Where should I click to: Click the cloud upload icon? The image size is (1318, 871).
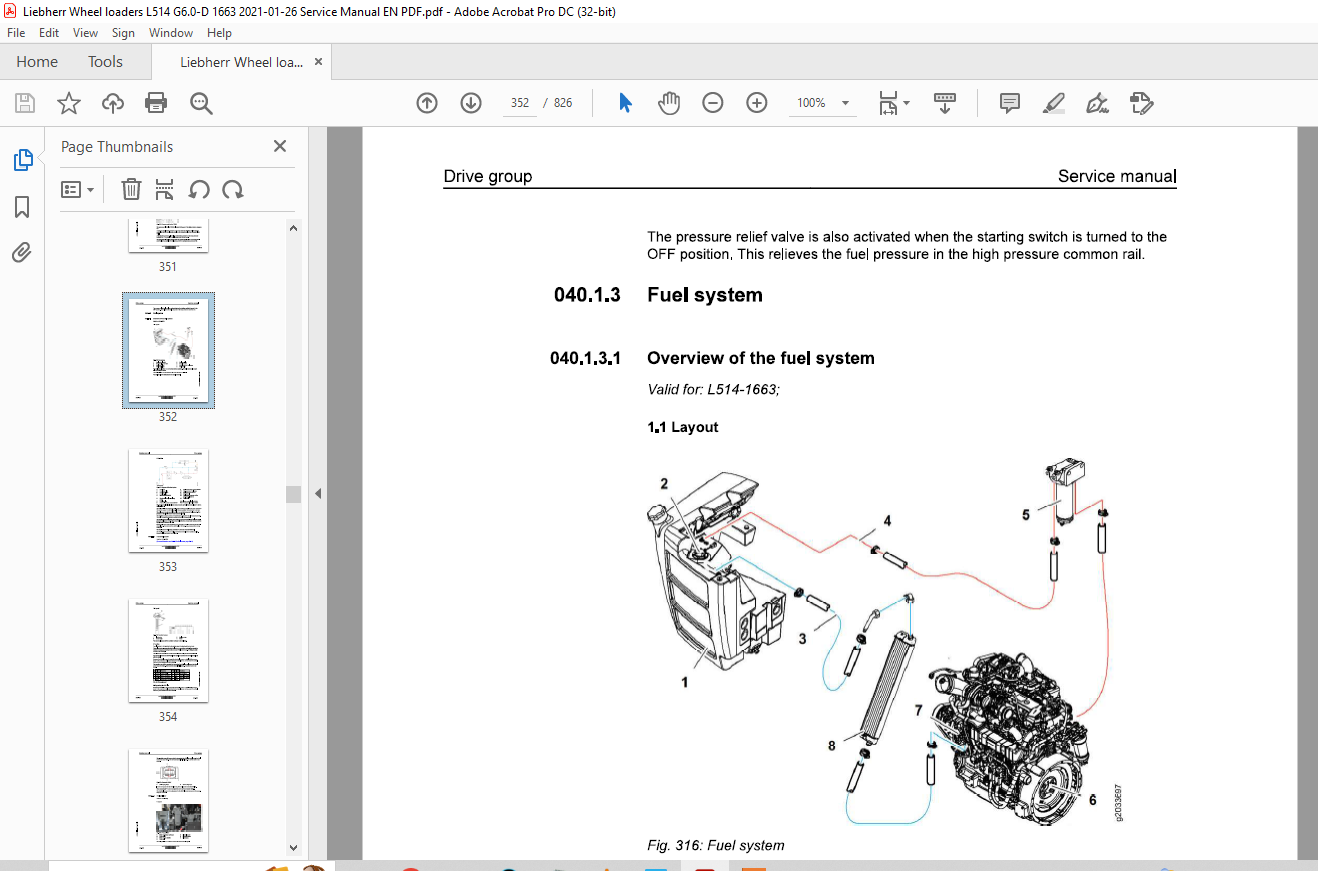113,103
